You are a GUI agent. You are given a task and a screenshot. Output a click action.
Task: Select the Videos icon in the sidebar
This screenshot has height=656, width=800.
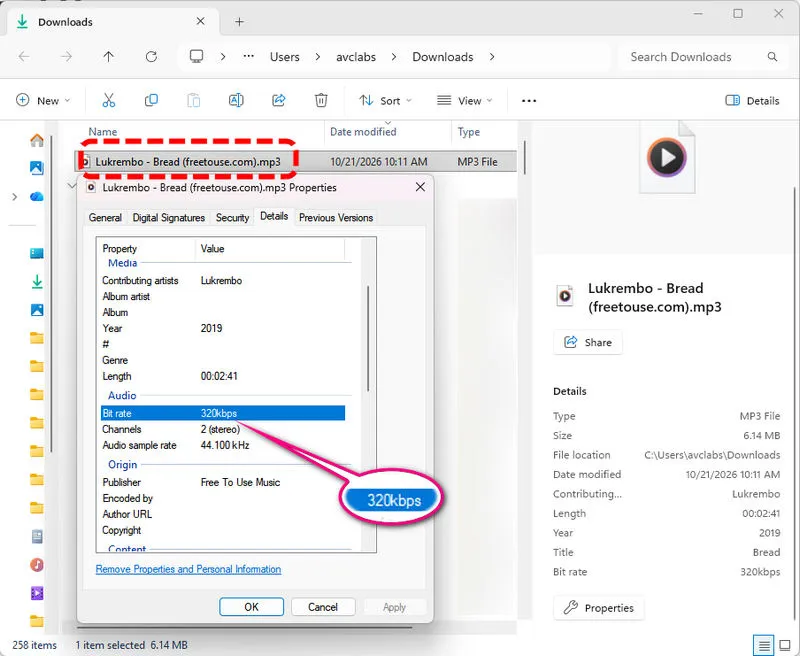click(x=37, y=593)
